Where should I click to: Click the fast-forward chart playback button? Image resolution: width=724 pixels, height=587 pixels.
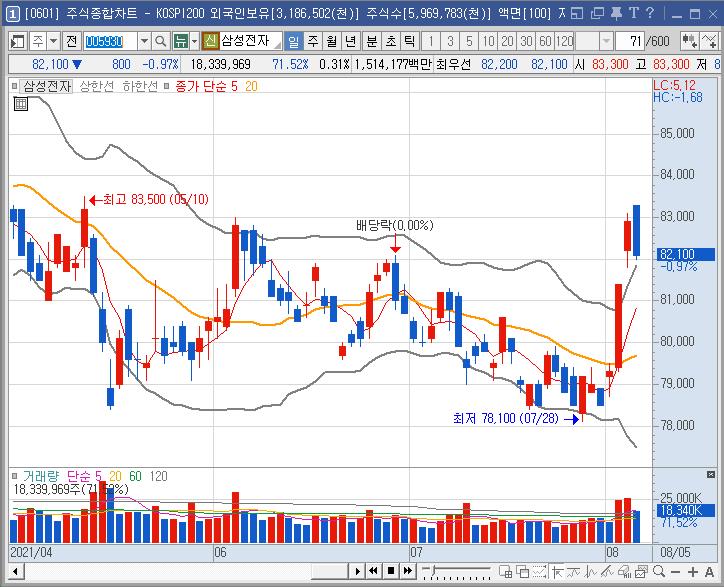pos(408,571)
